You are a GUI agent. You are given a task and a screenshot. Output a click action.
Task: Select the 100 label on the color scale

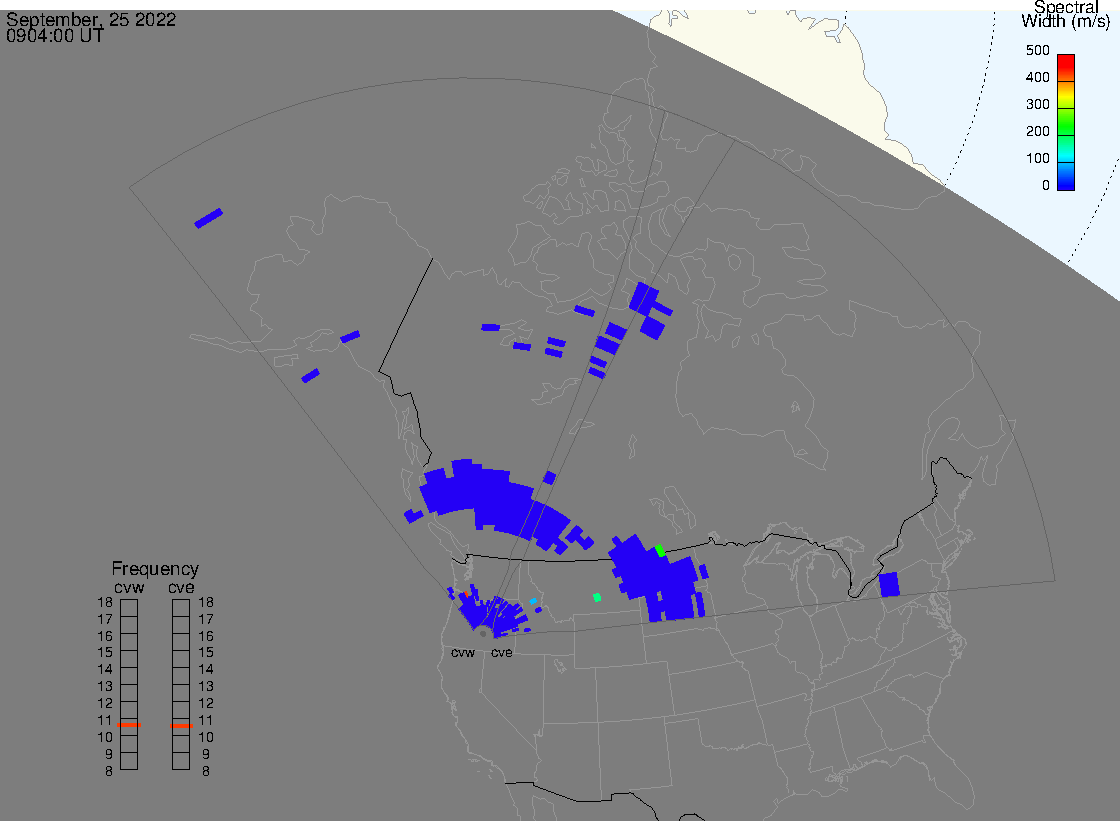point(1038,159)
